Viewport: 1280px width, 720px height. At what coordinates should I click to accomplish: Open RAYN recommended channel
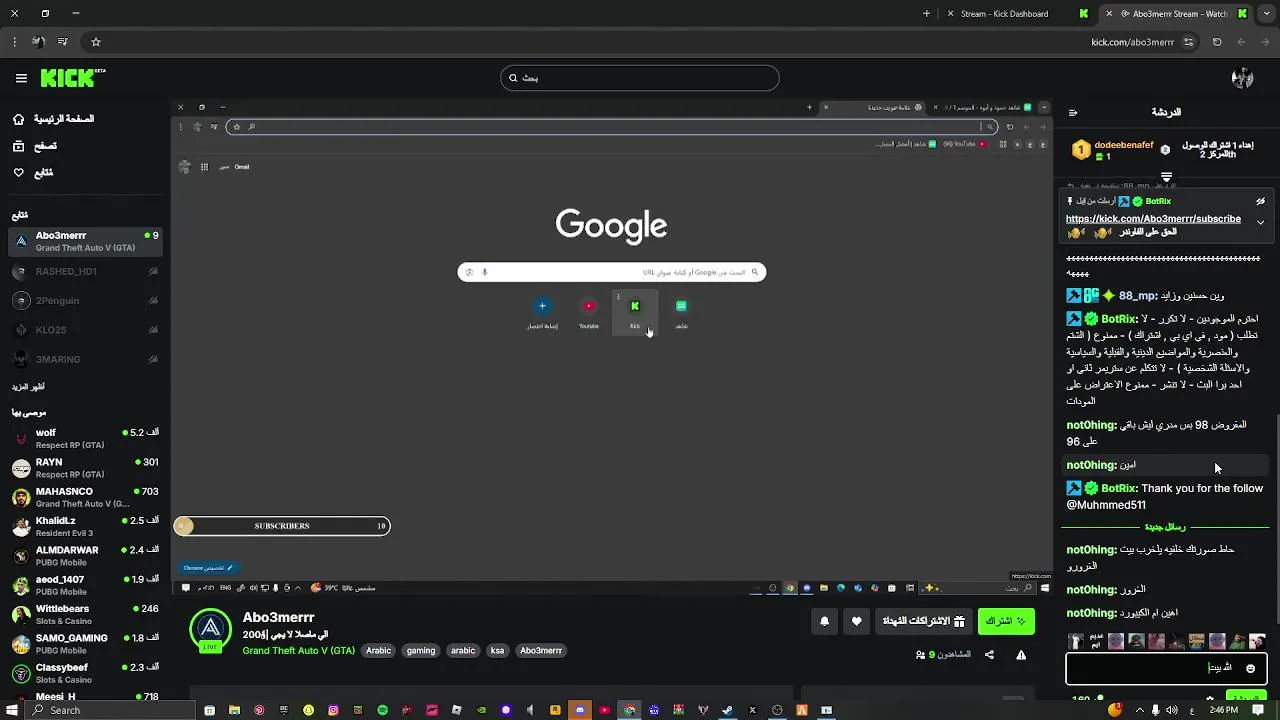pos(85,468)
